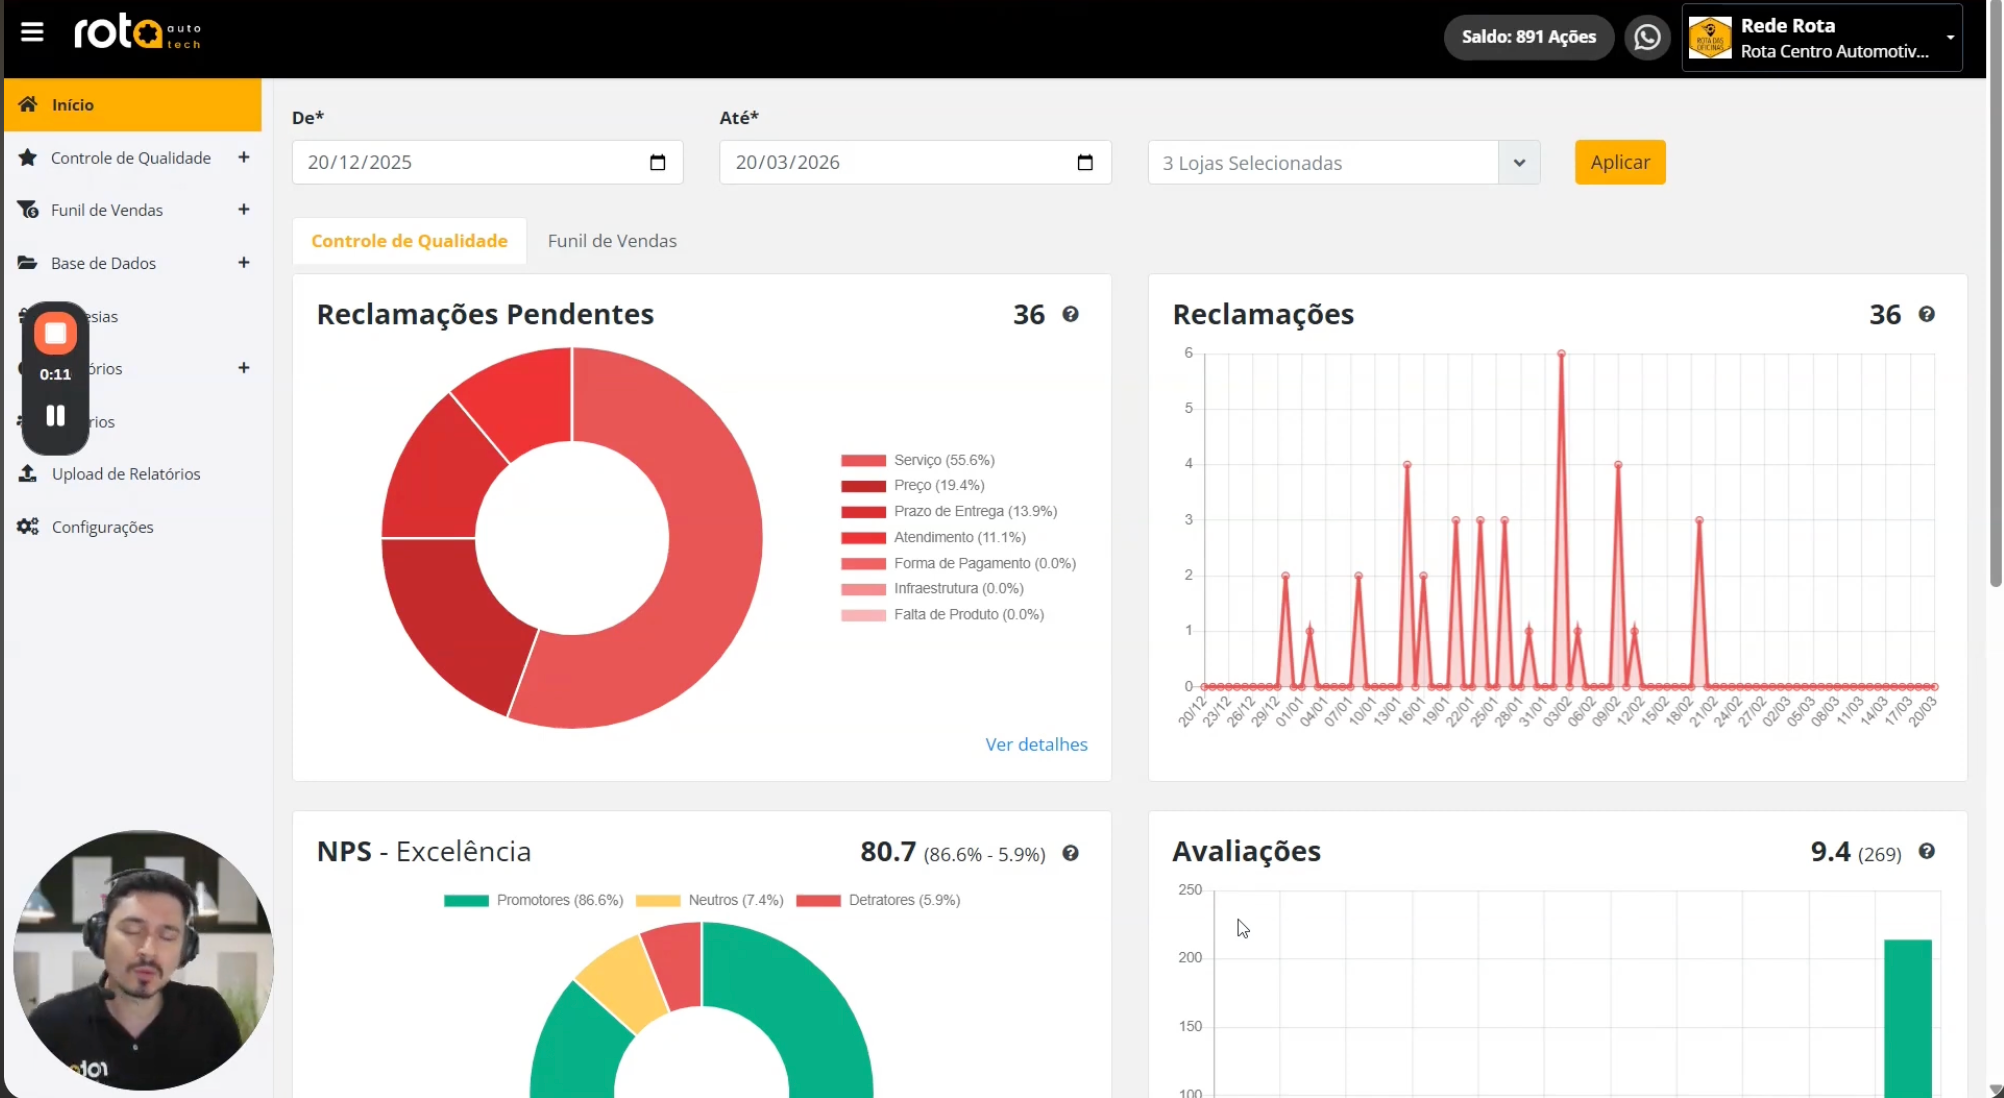Select the Controle de Qualidade tab

(x=409, y=241)
